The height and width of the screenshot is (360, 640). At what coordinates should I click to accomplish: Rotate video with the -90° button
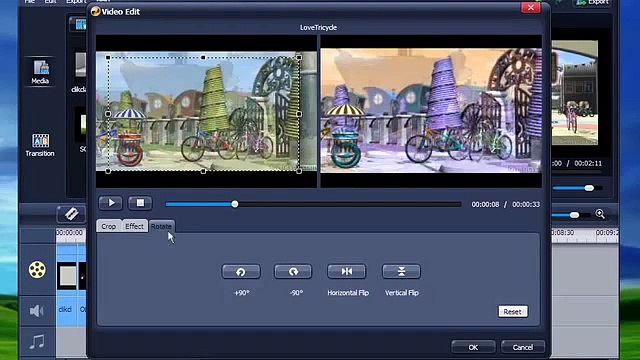(x=293, y=272)
